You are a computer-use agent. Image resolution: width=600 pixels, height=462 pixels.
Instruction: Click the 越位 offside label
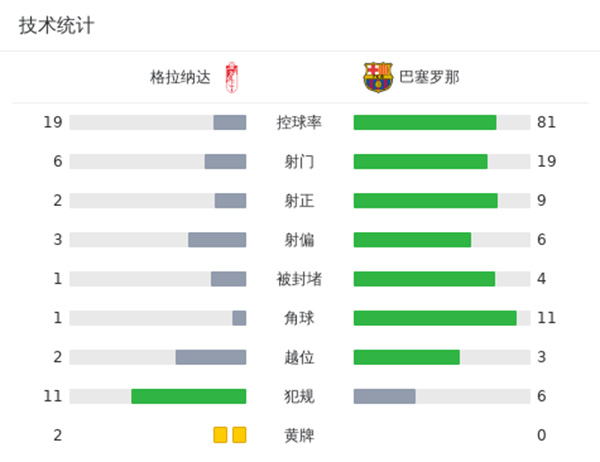[x=299, y=357]
